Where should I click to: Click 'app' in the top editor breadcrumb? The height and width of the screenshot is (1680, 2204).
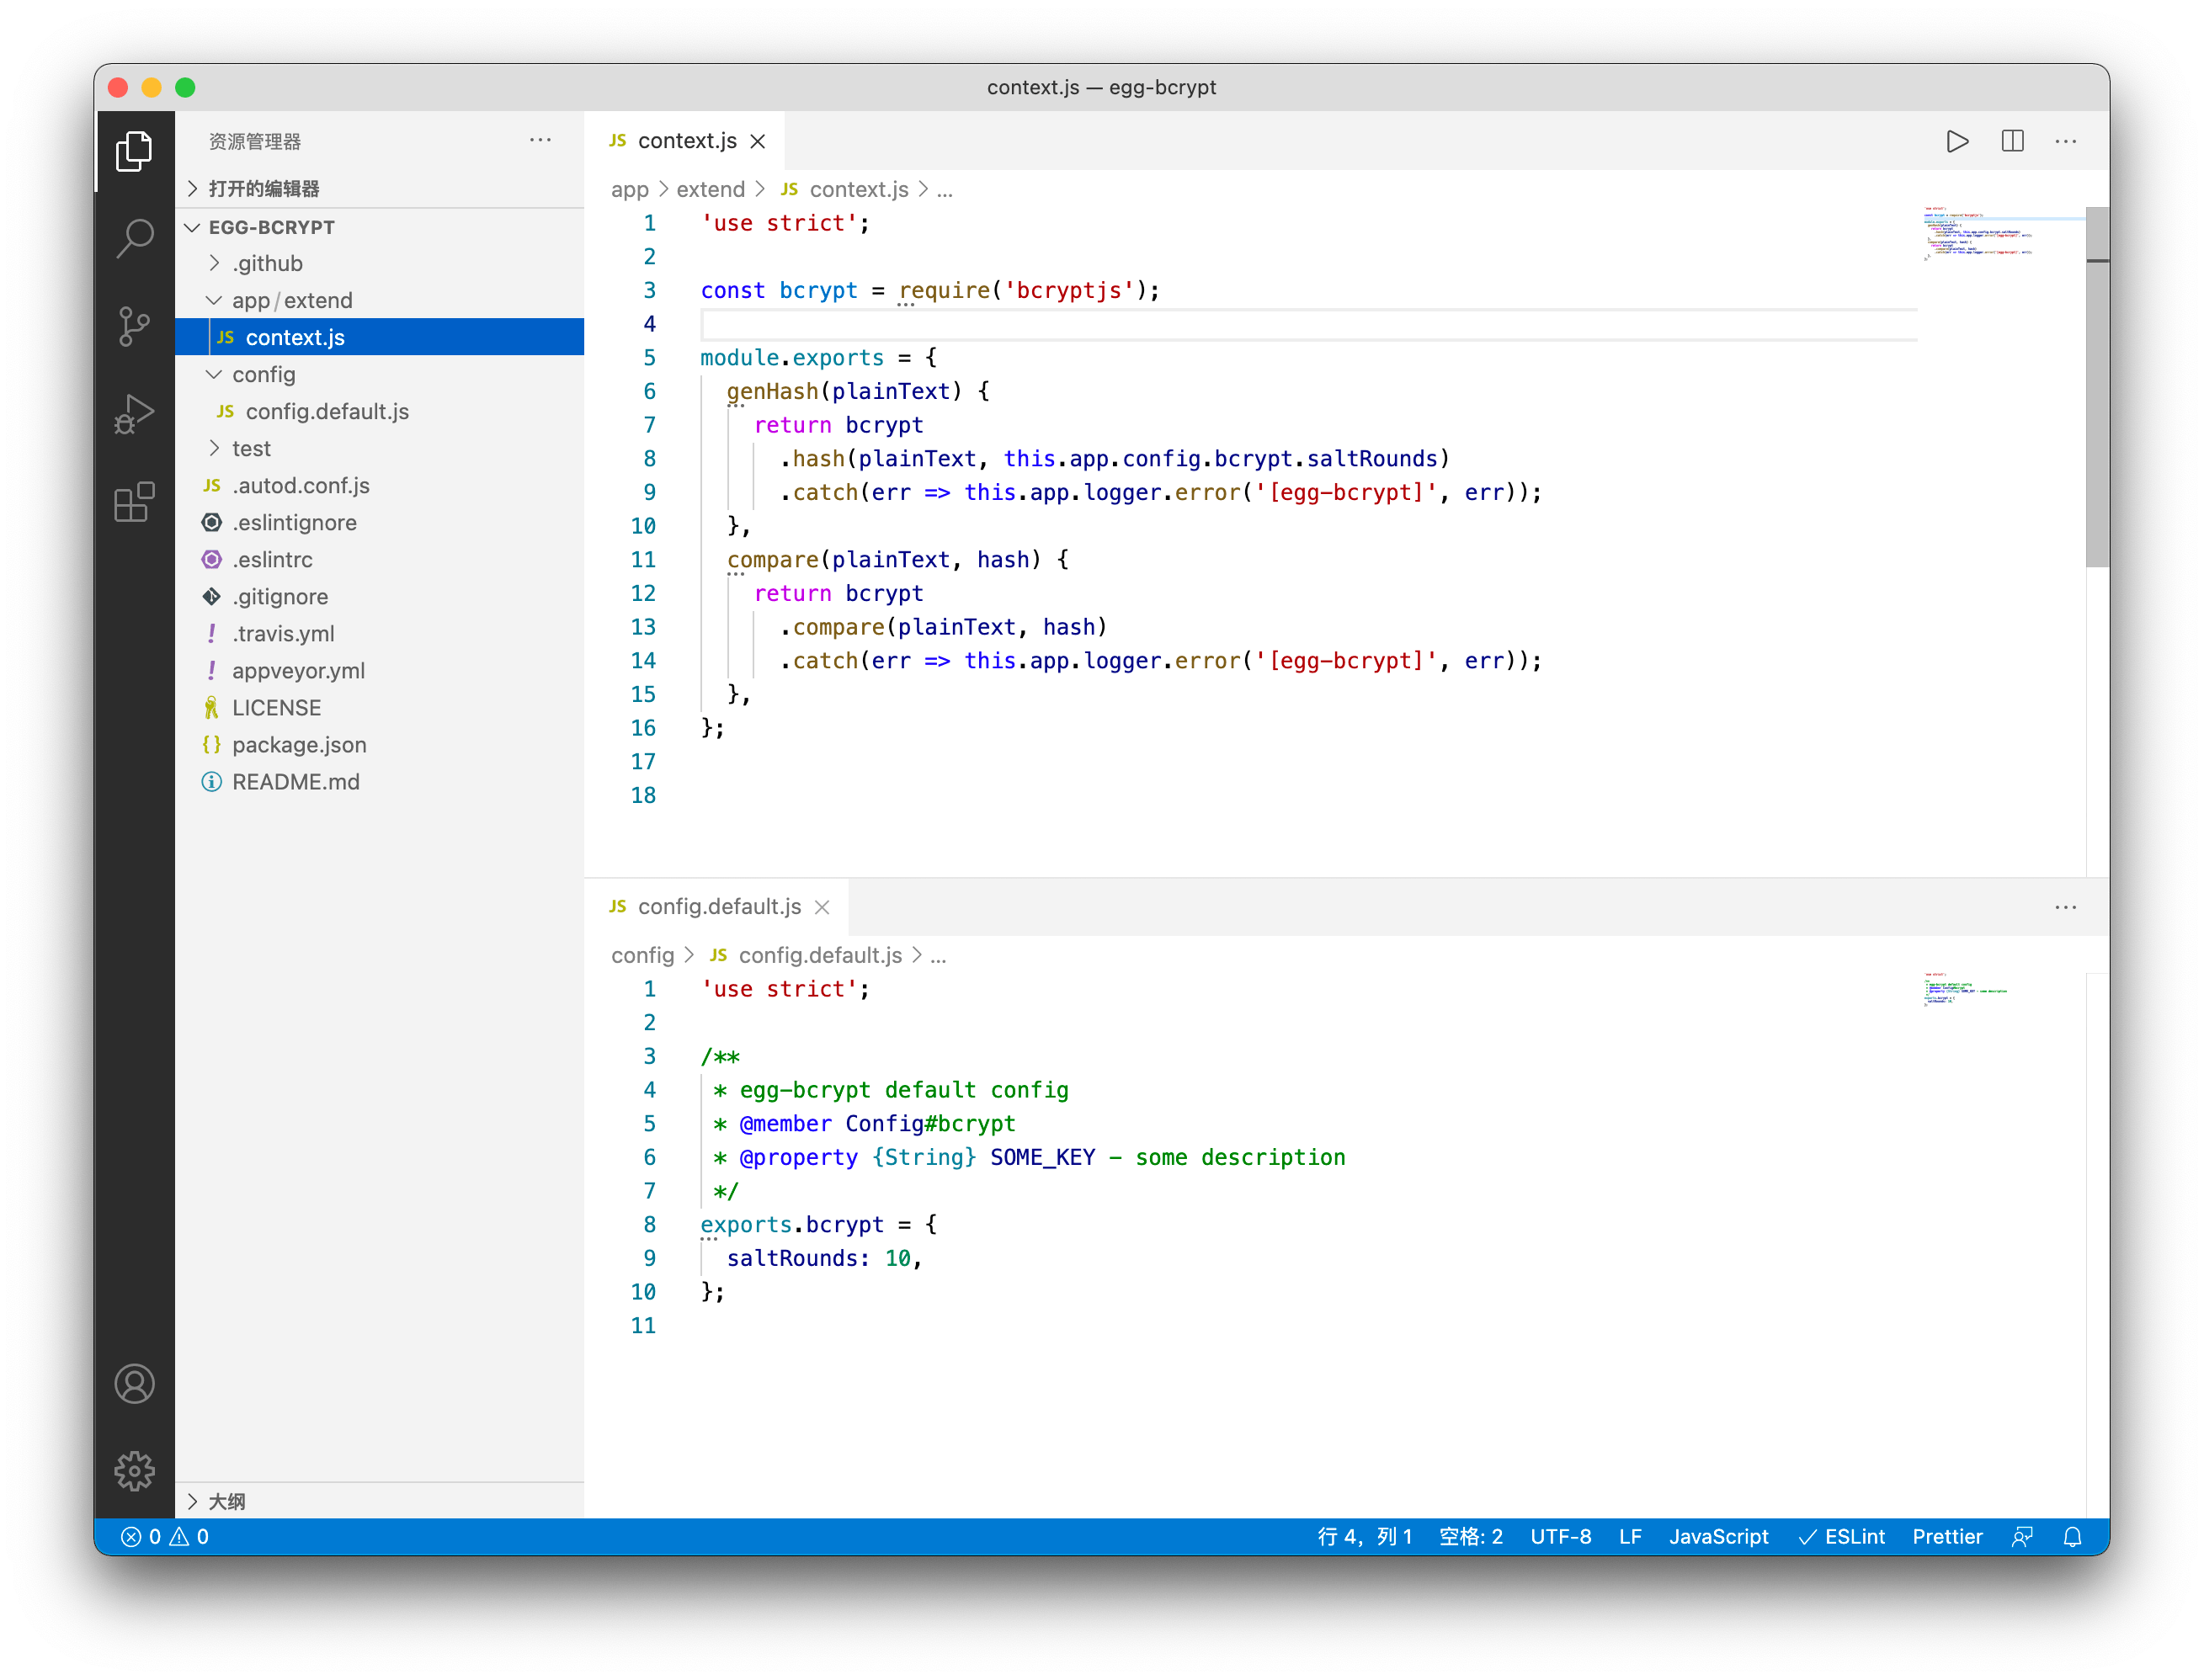(x=630, y=189)
